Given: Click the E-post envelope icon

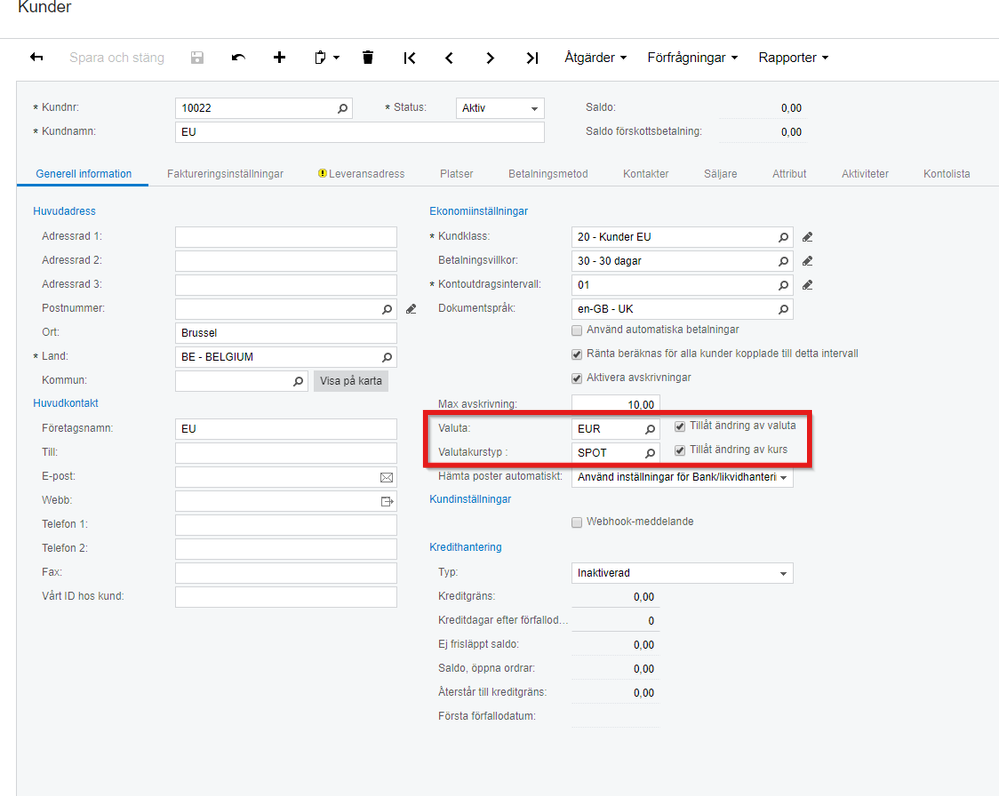Looking at the screenshot, I should [386, 477].
